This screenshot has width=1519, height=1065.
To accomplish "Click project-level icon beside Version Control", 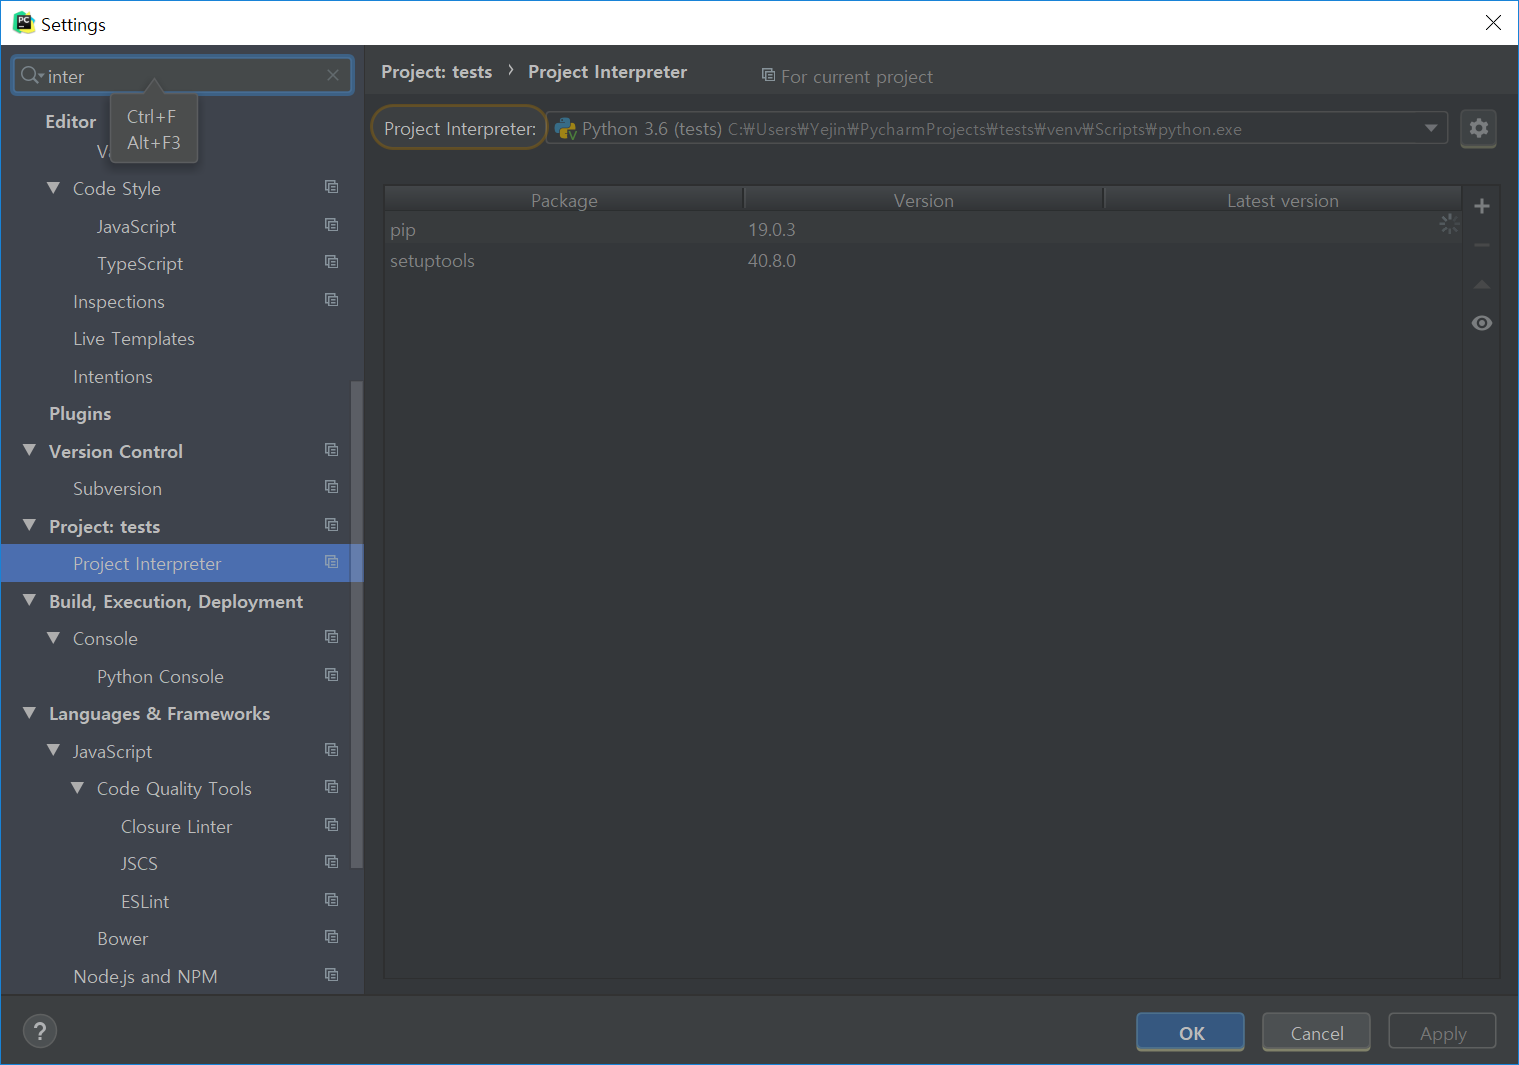I will coord(332,450).
